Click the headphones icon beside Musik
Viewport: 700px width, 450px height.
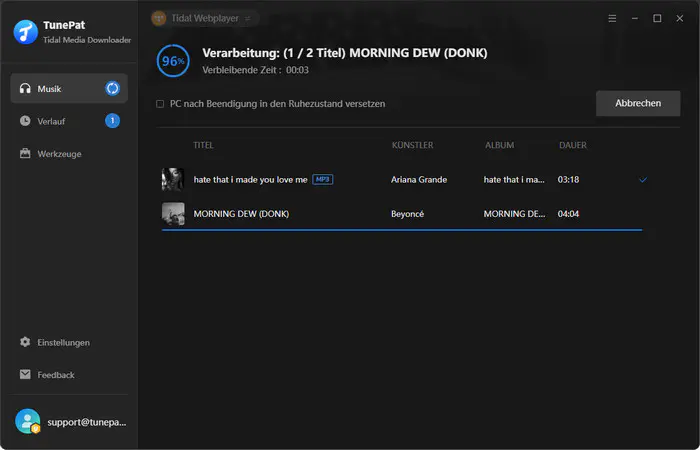click(25, 88)
